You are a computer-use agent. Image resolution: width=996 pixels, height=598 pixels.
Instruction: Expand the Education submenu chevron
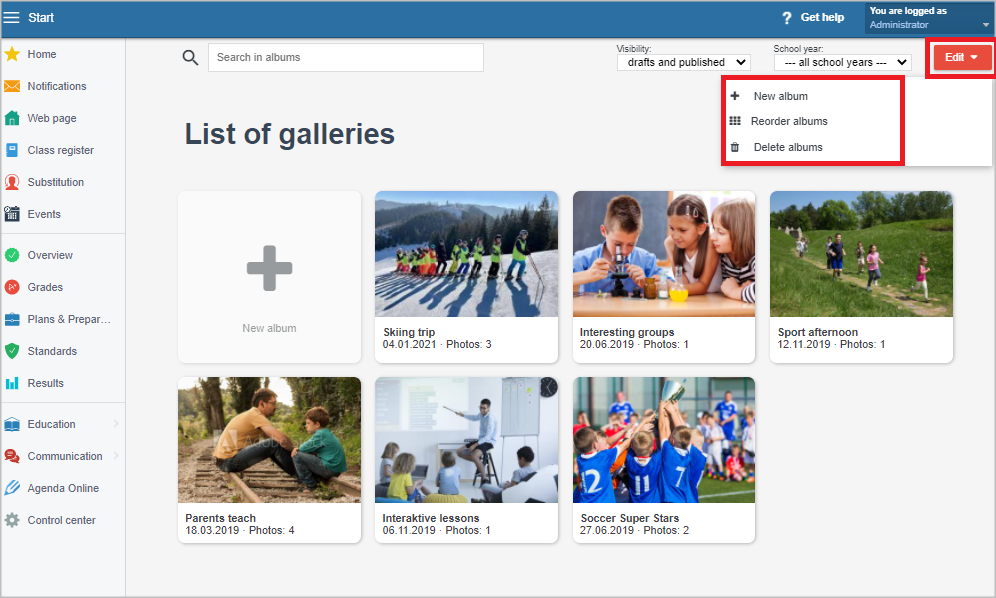point(116,424)
